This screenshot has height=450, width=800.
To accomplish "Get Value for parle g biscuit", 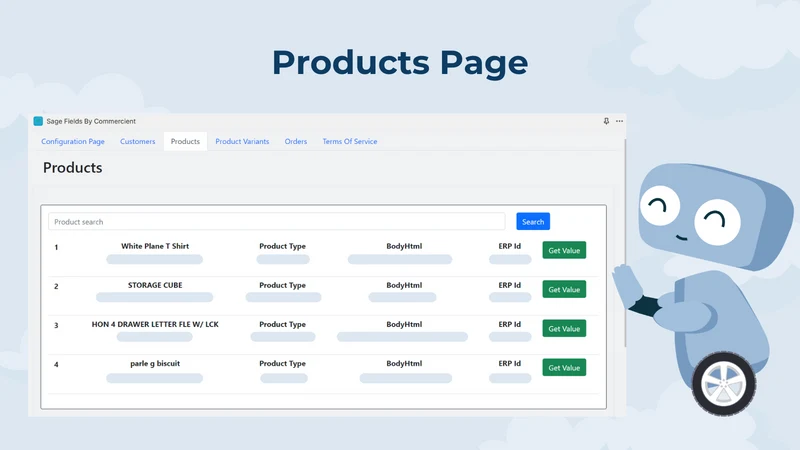I will click(x=564, y=367).
